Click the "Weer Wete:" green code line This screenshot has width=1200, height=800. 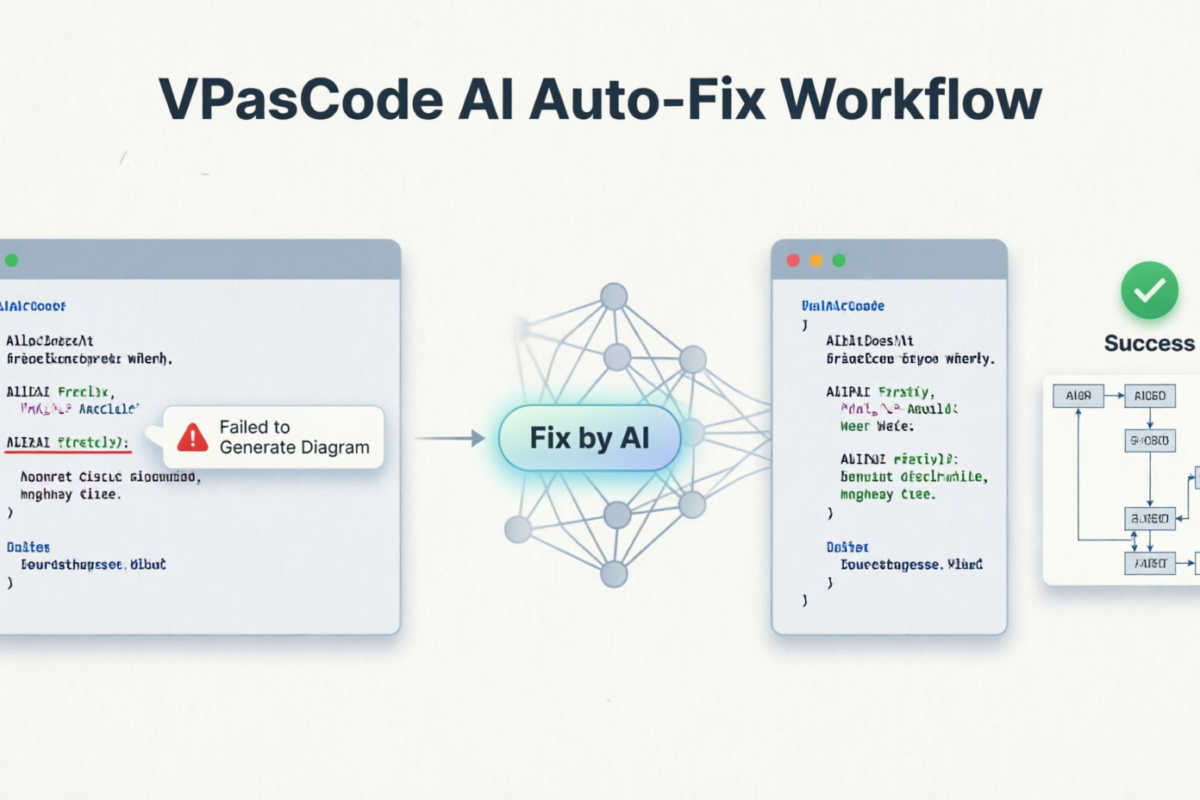click(877, 425)
